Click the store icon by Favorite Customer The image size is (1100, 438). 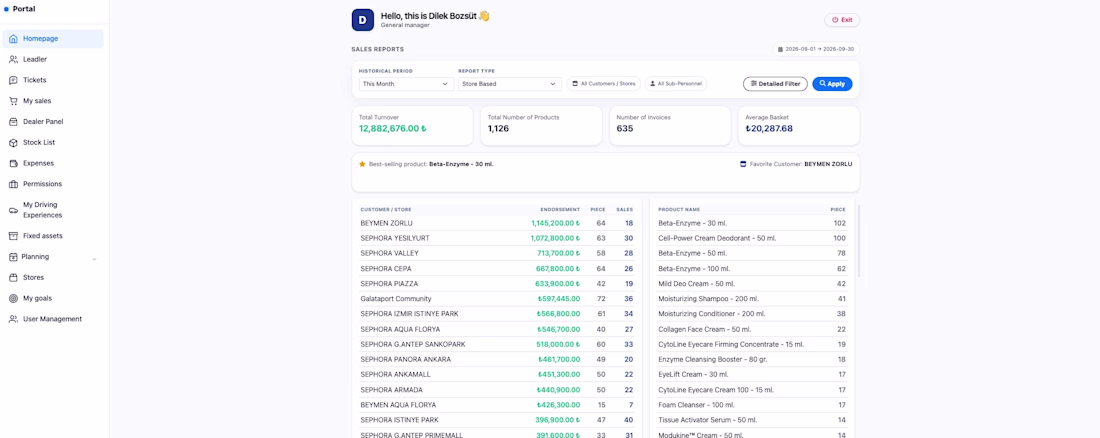[743, 164]
